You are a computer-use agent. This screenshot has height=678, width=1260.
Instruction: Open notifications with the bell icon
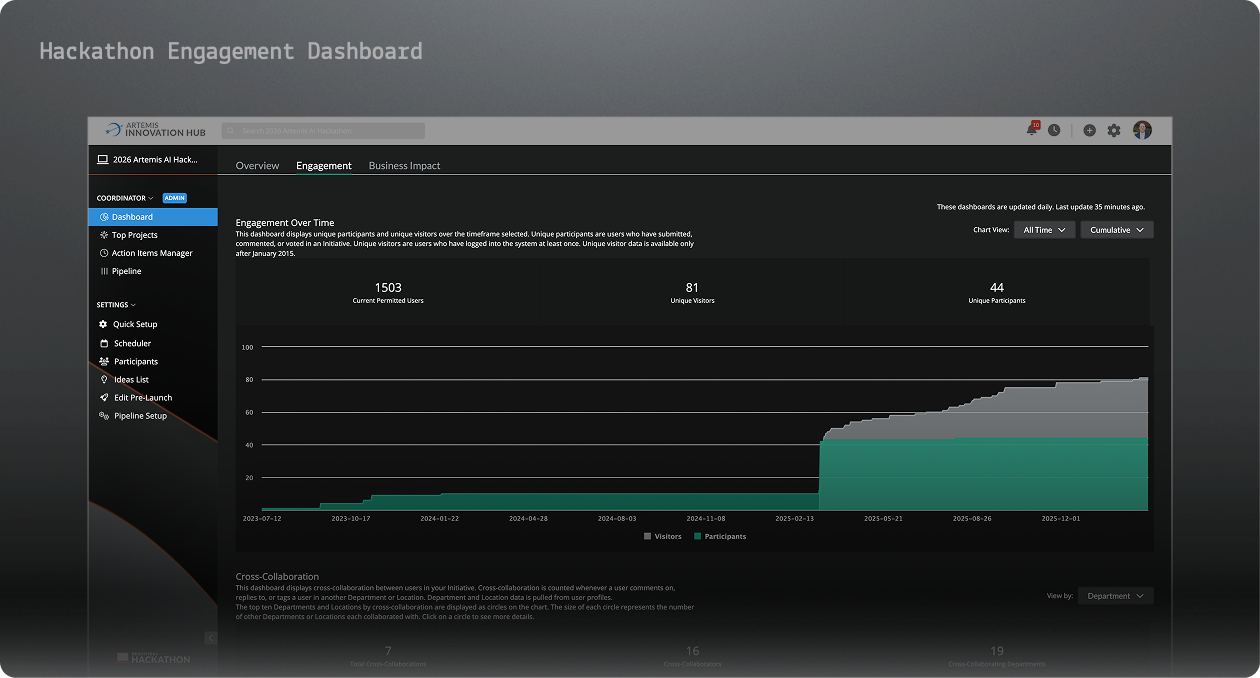point(1030,129)
